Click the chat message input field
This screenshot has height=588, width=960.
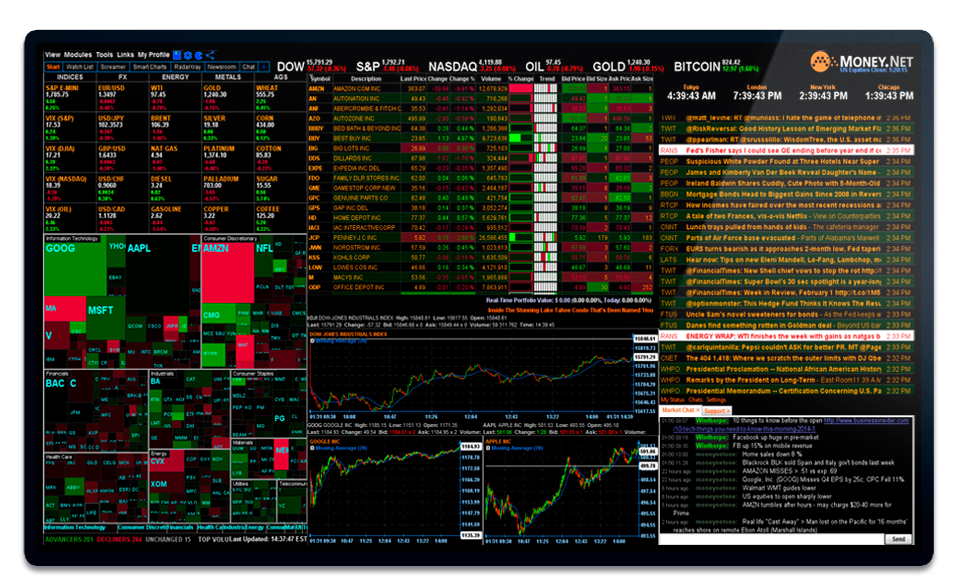pos(771,539)
